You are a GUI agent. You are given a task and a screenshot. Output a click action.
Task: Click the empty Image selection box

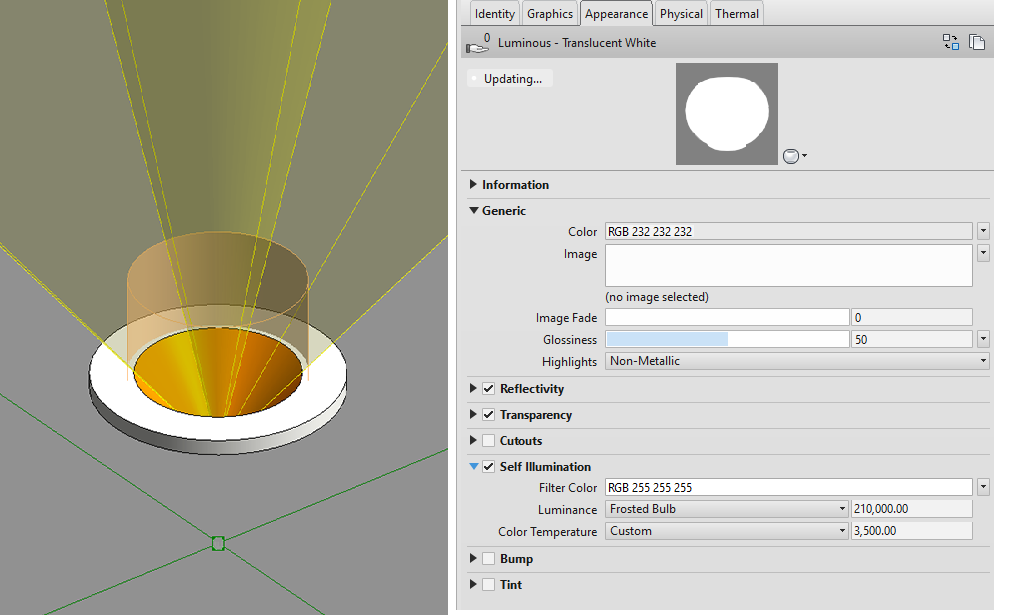pos(788,265)
